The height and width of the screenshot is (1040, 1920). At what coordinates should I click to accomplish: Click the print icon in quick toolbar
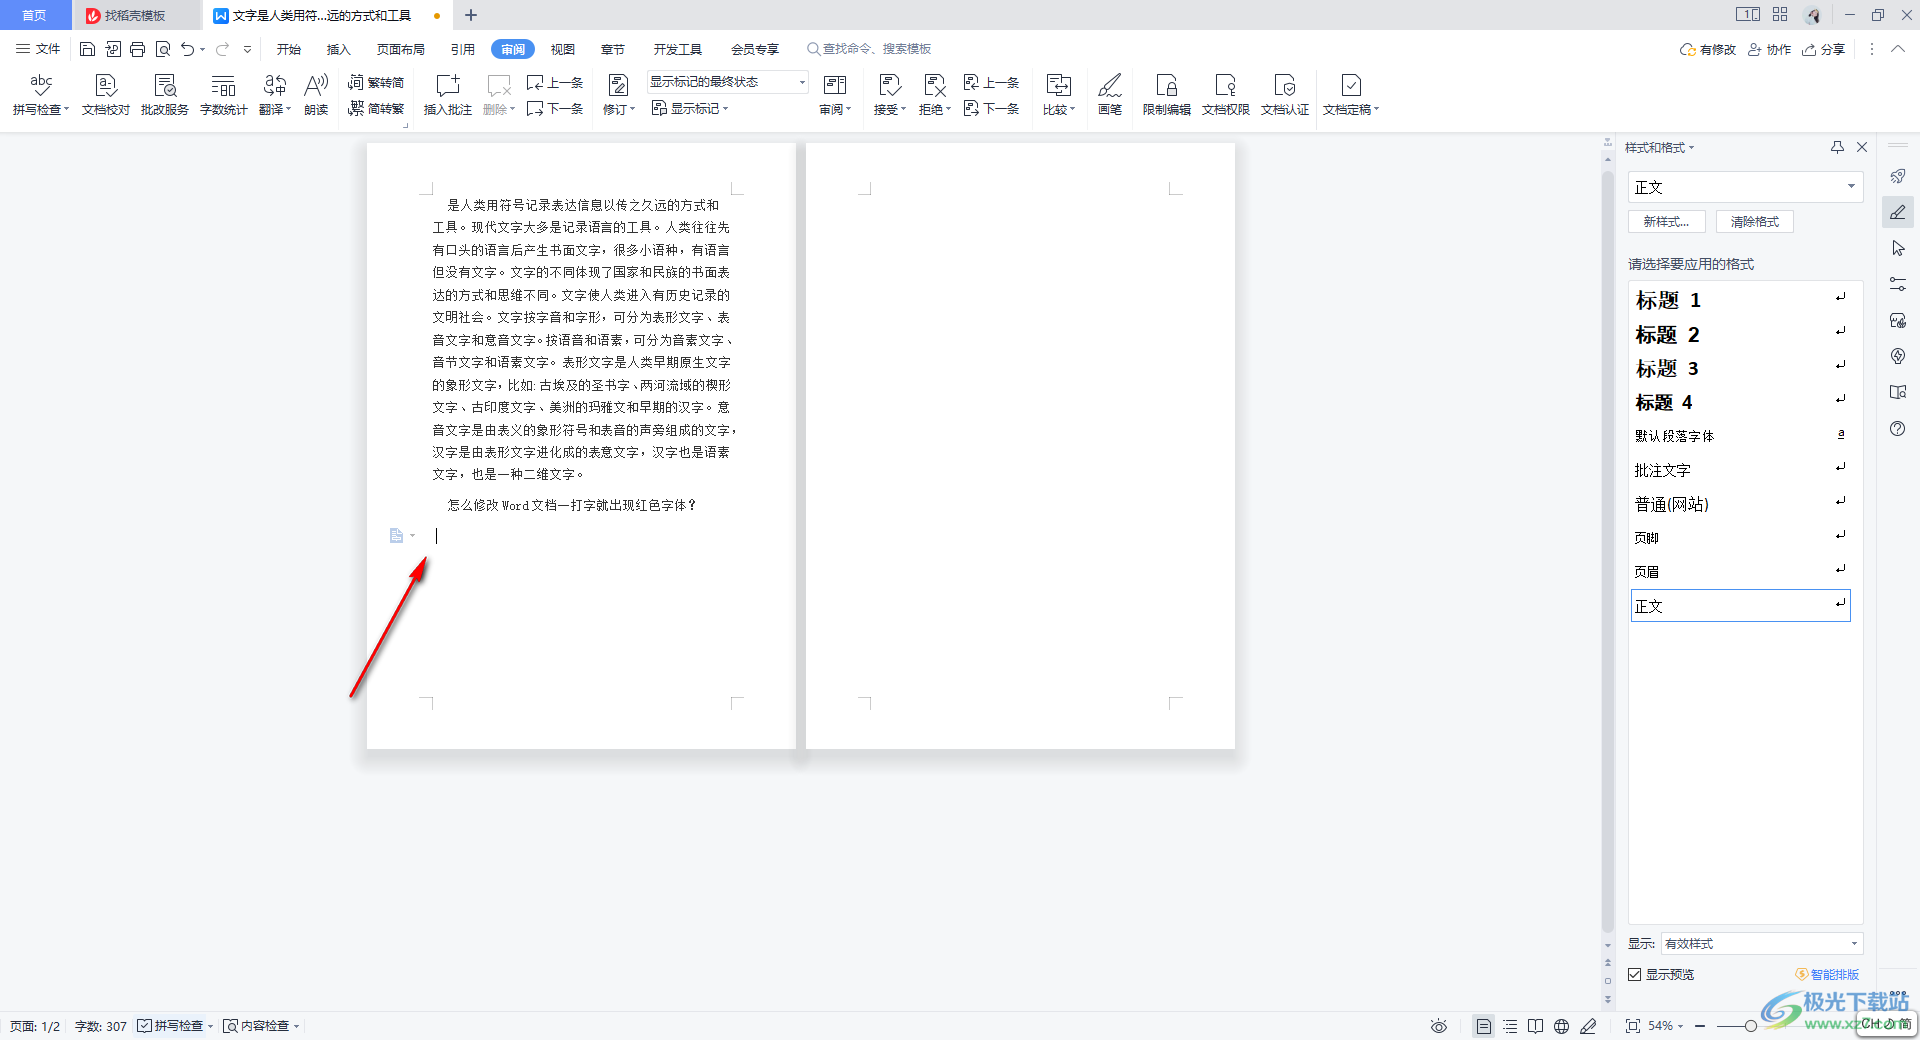pos(138,49)
